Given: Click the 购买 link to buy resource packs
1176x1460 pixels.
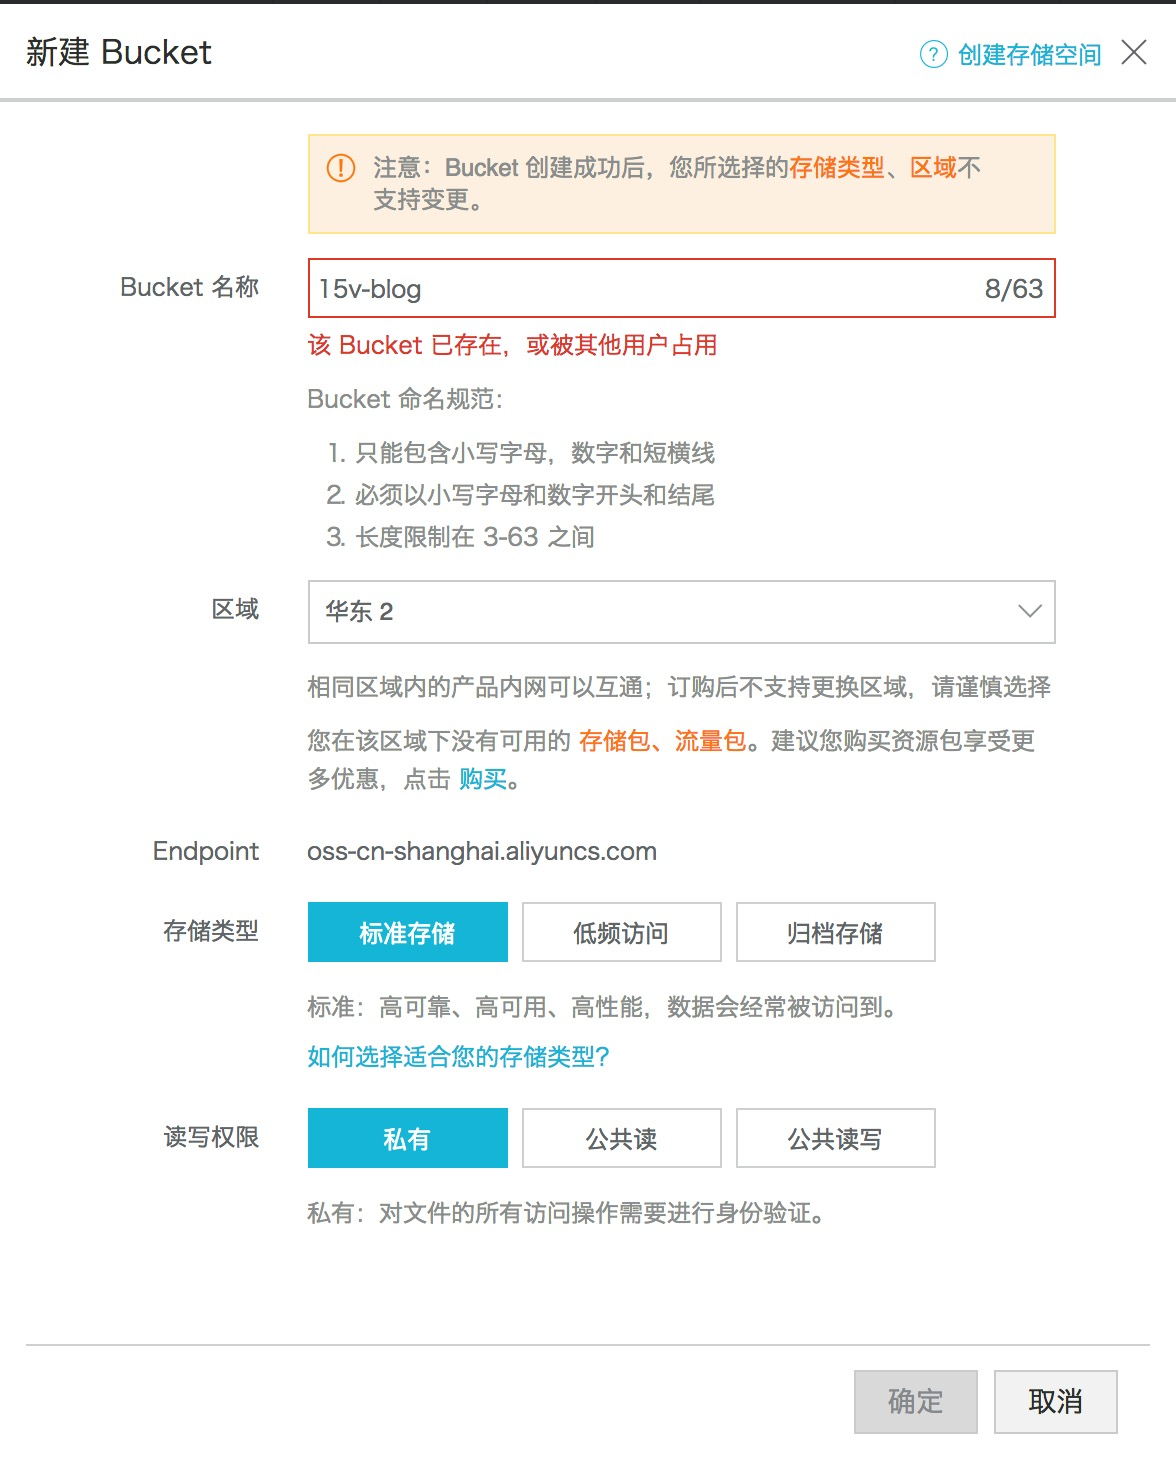Looking at the screenshot, I should [x=483, y=781].
